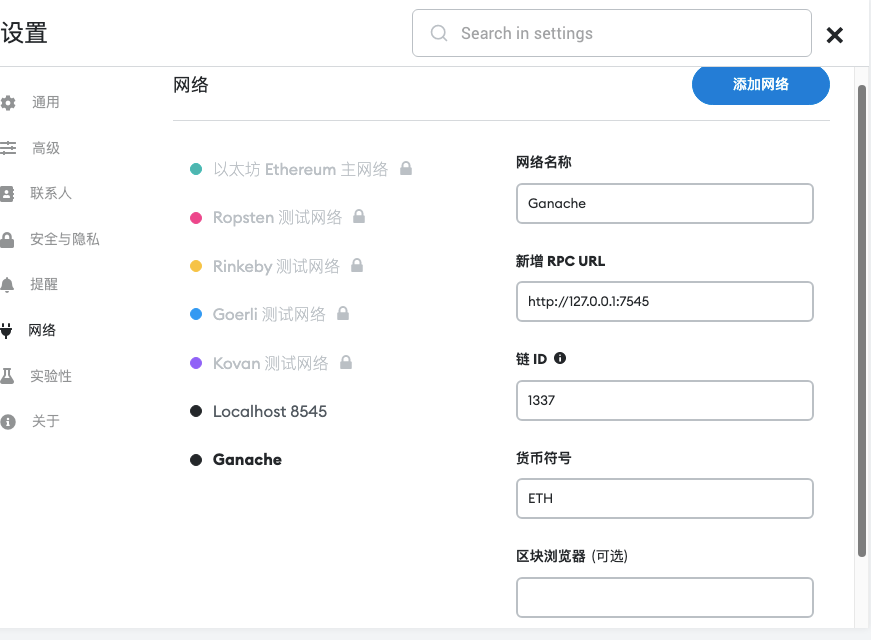Image resolution: width=871 pixels, height=640 pixels.
Task: Click the pink dot of Ropsten network
Action: click(196, 217)
